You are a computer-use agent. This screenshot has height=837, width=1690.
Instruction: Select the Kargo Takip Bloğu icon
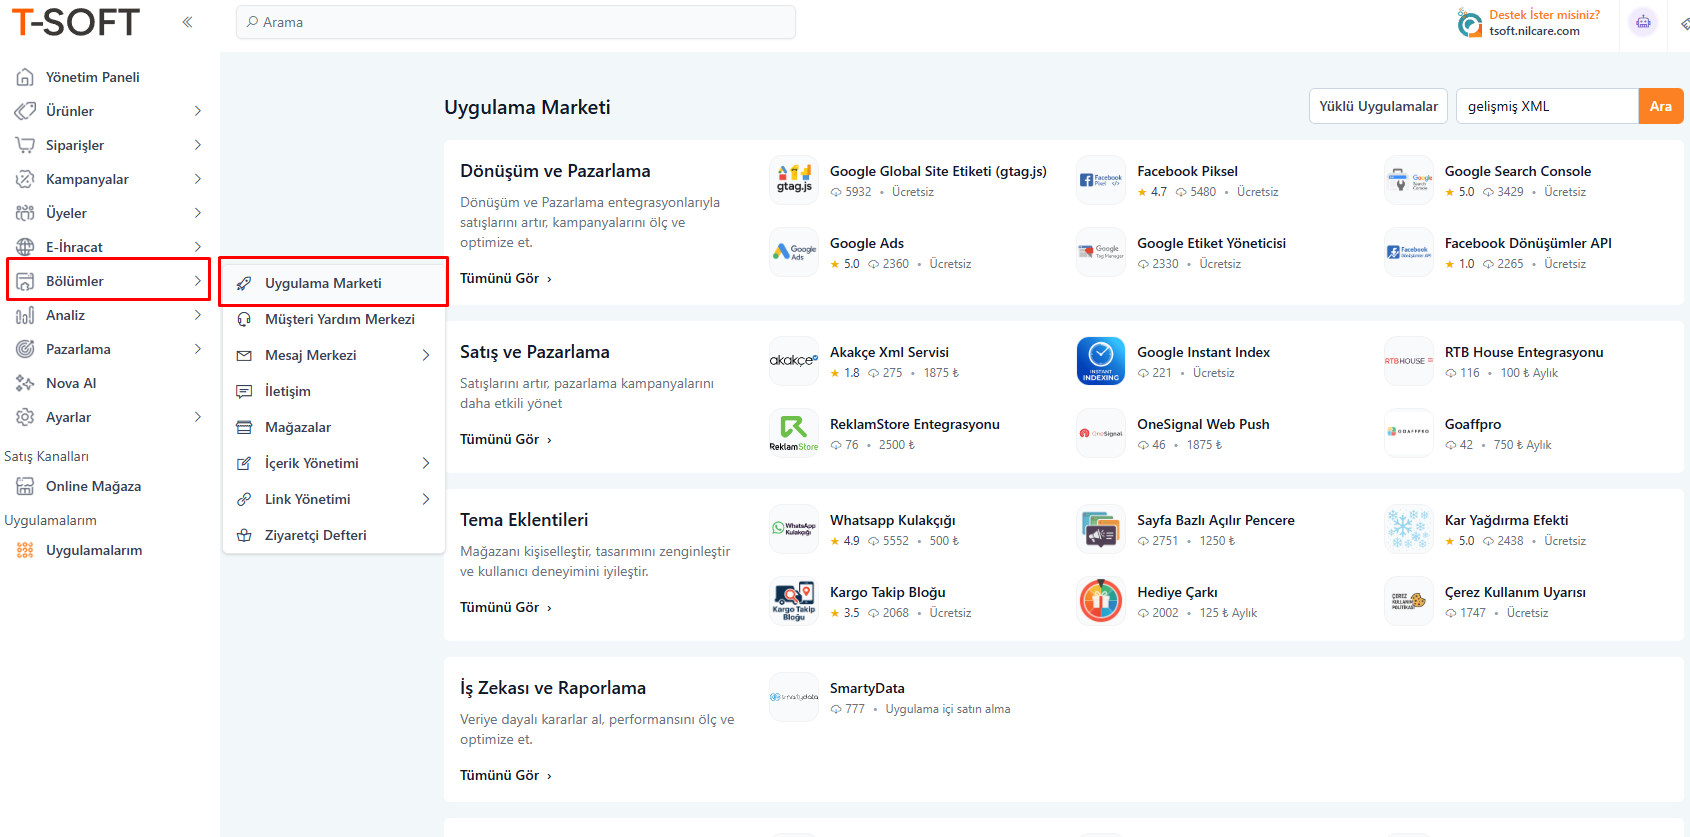794,601
